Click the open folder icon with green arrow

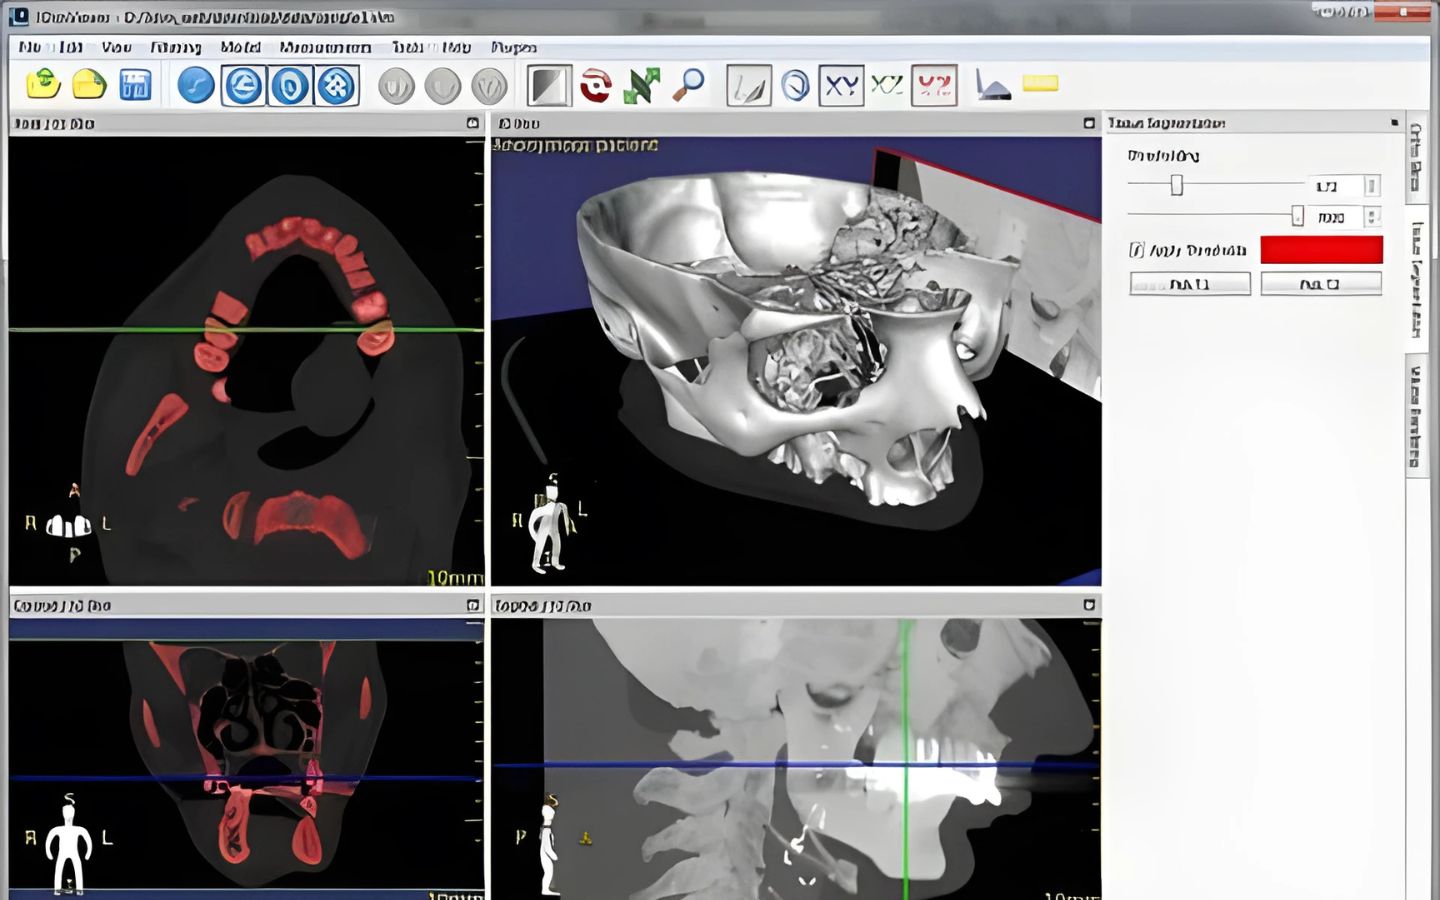(43, 85)
